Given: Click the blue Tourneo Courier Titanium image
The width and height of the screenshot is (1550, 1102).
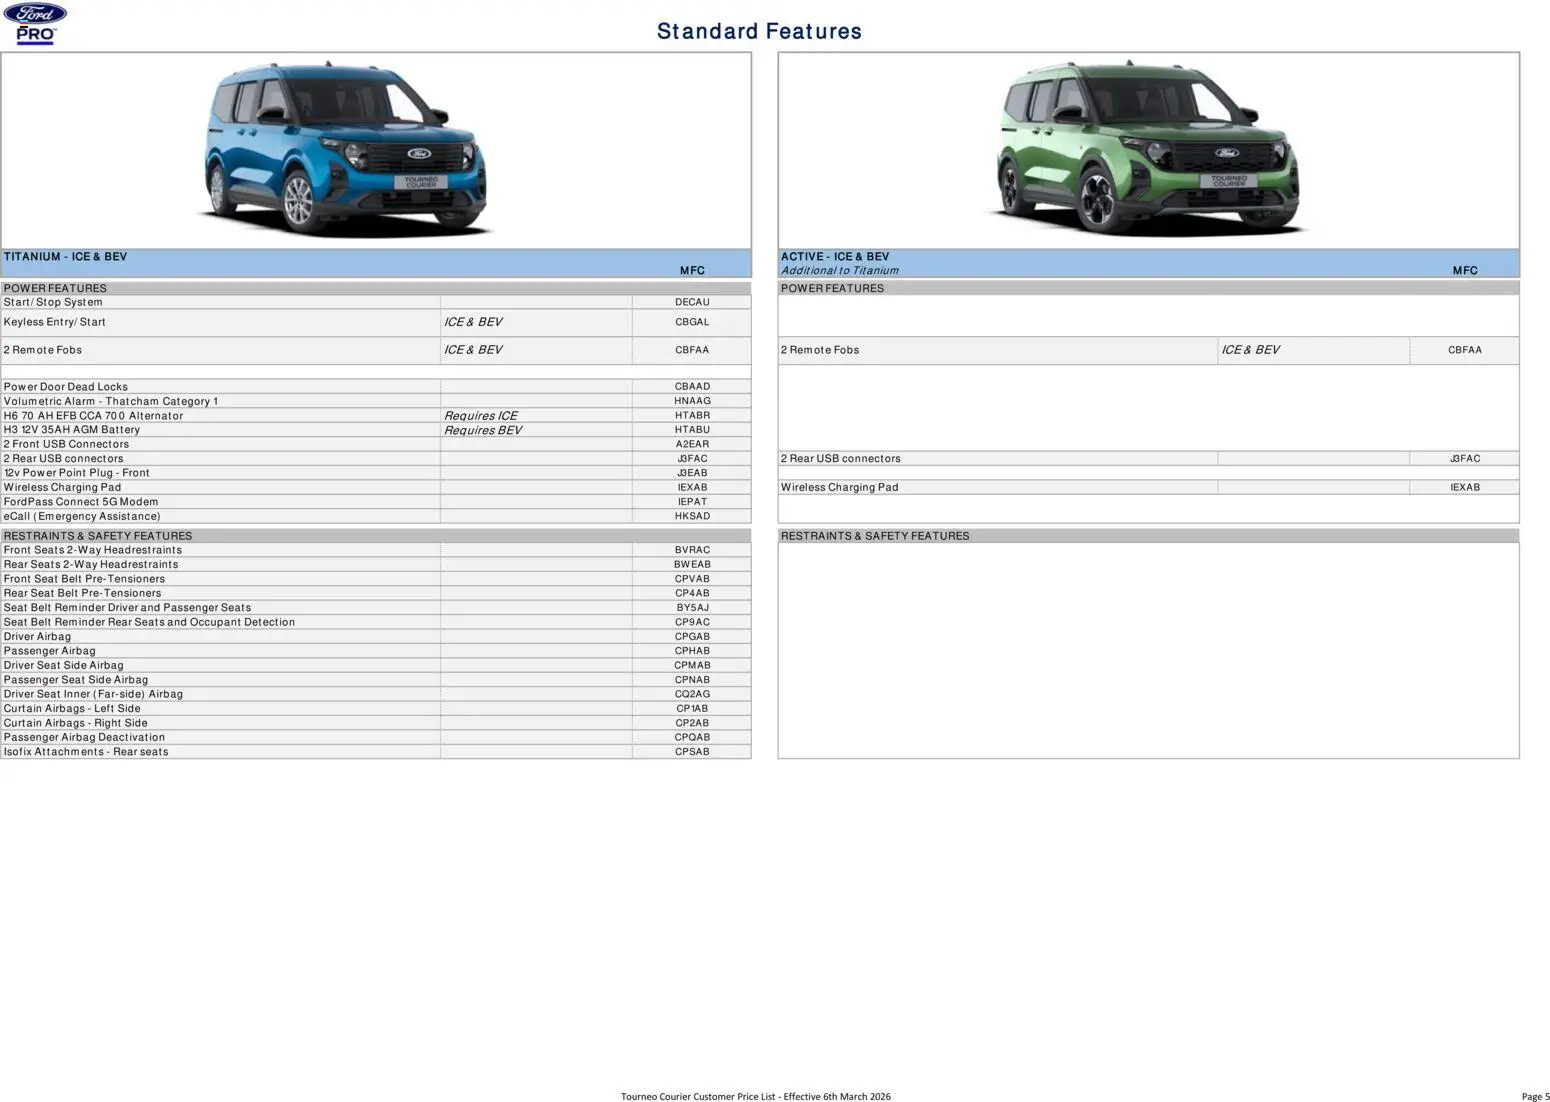Looking at the screenshot, I should coord(346,150).
